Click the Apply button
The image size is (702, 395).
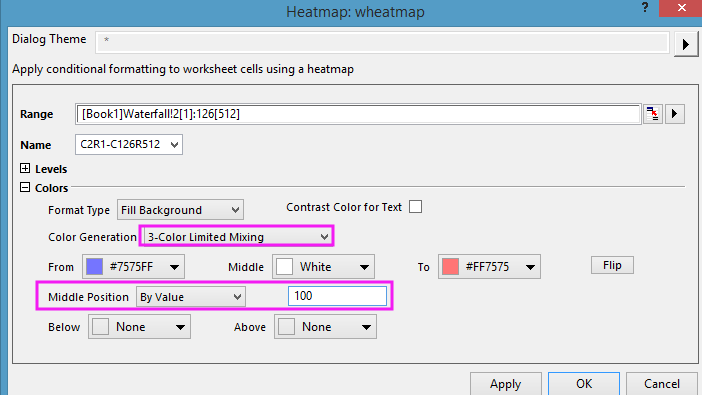505,384
